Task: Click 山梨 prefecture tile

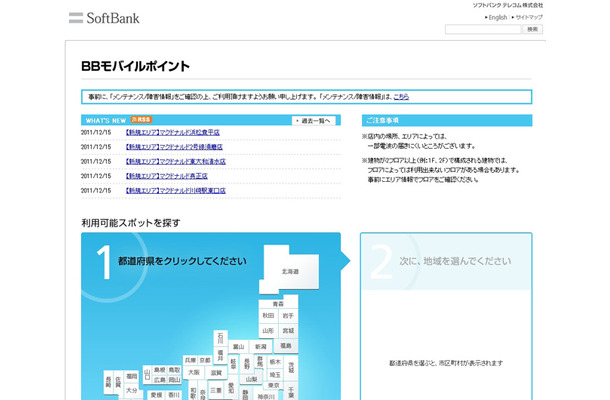Action: 251,379
